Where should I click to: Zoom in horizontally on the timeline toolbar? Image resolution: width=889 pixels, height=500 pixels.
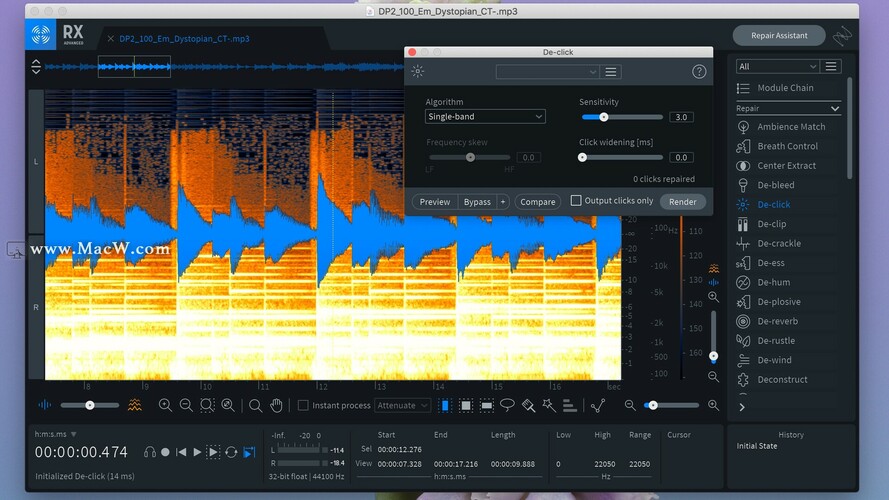(165, 405)
